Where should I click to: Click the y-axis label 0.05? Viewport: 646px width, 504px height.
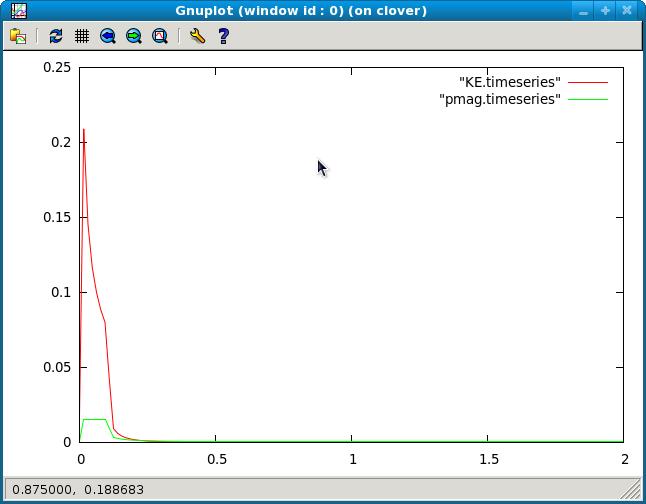57,367
